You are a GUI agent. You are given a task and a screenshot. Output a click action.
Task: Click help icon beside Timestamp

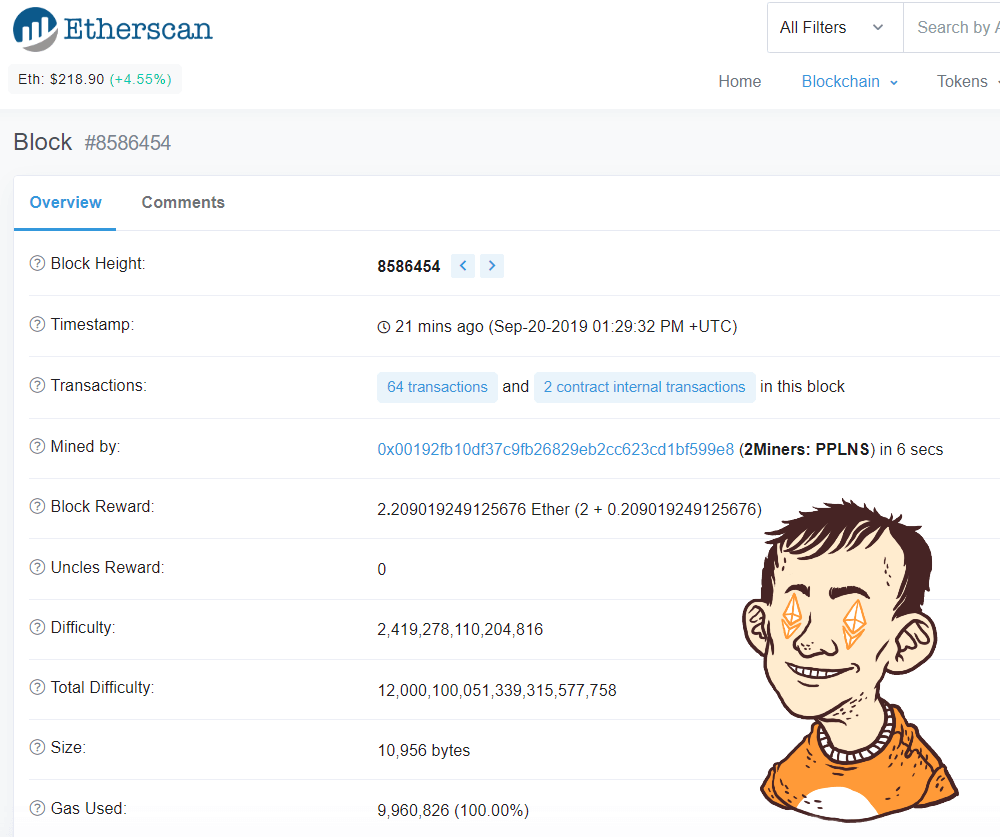coord(37,324)
